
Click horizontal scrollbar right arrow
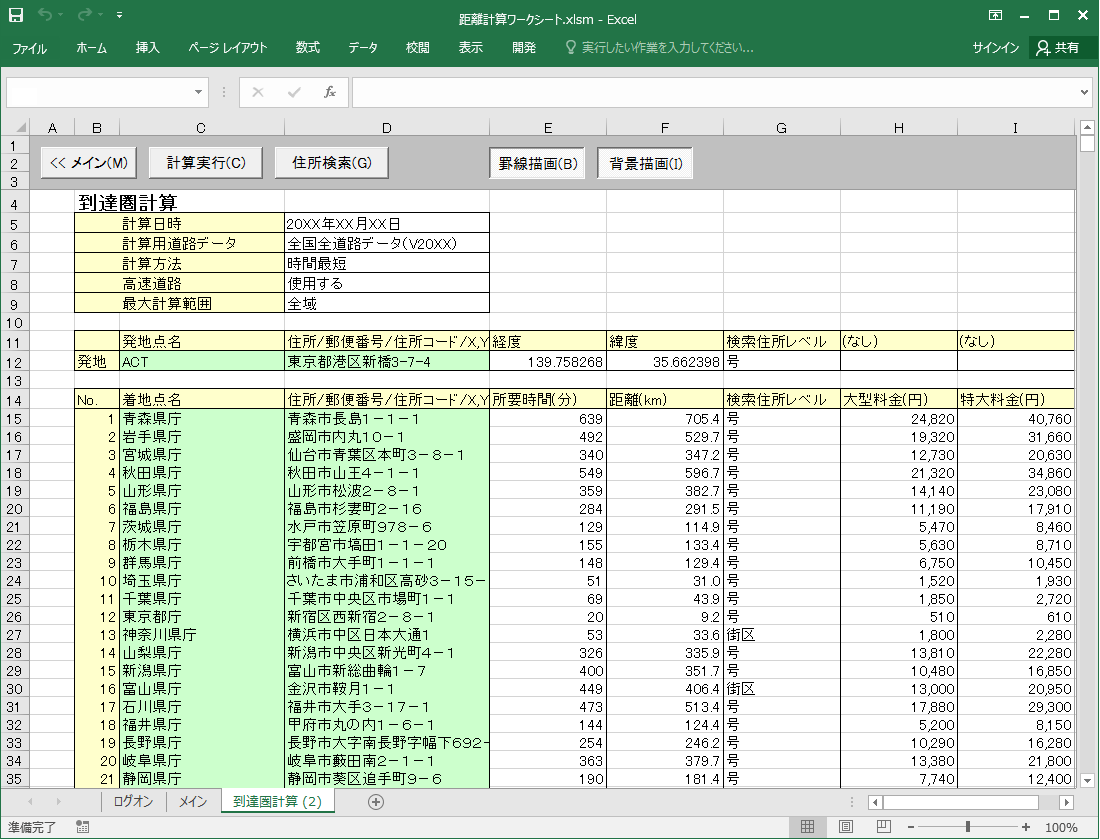point(1066,802)
